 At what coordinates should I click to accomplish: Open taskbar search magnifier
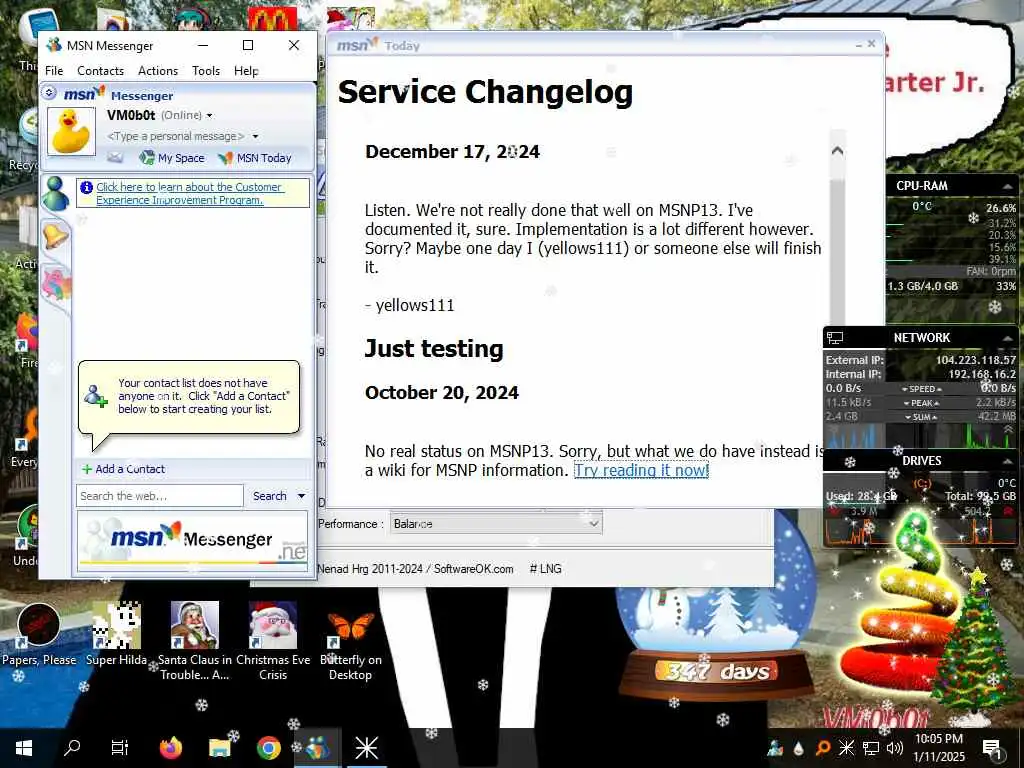[72, 748]
